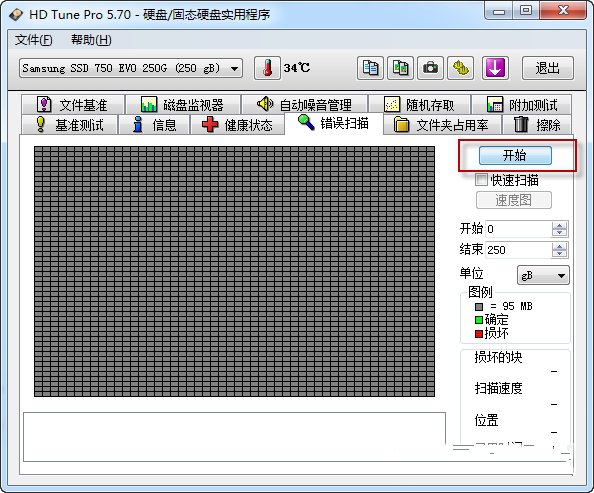Open the 磁盘监视器 disk monitor tab
This screenshot has height=493, width=594.
point(183,104)
